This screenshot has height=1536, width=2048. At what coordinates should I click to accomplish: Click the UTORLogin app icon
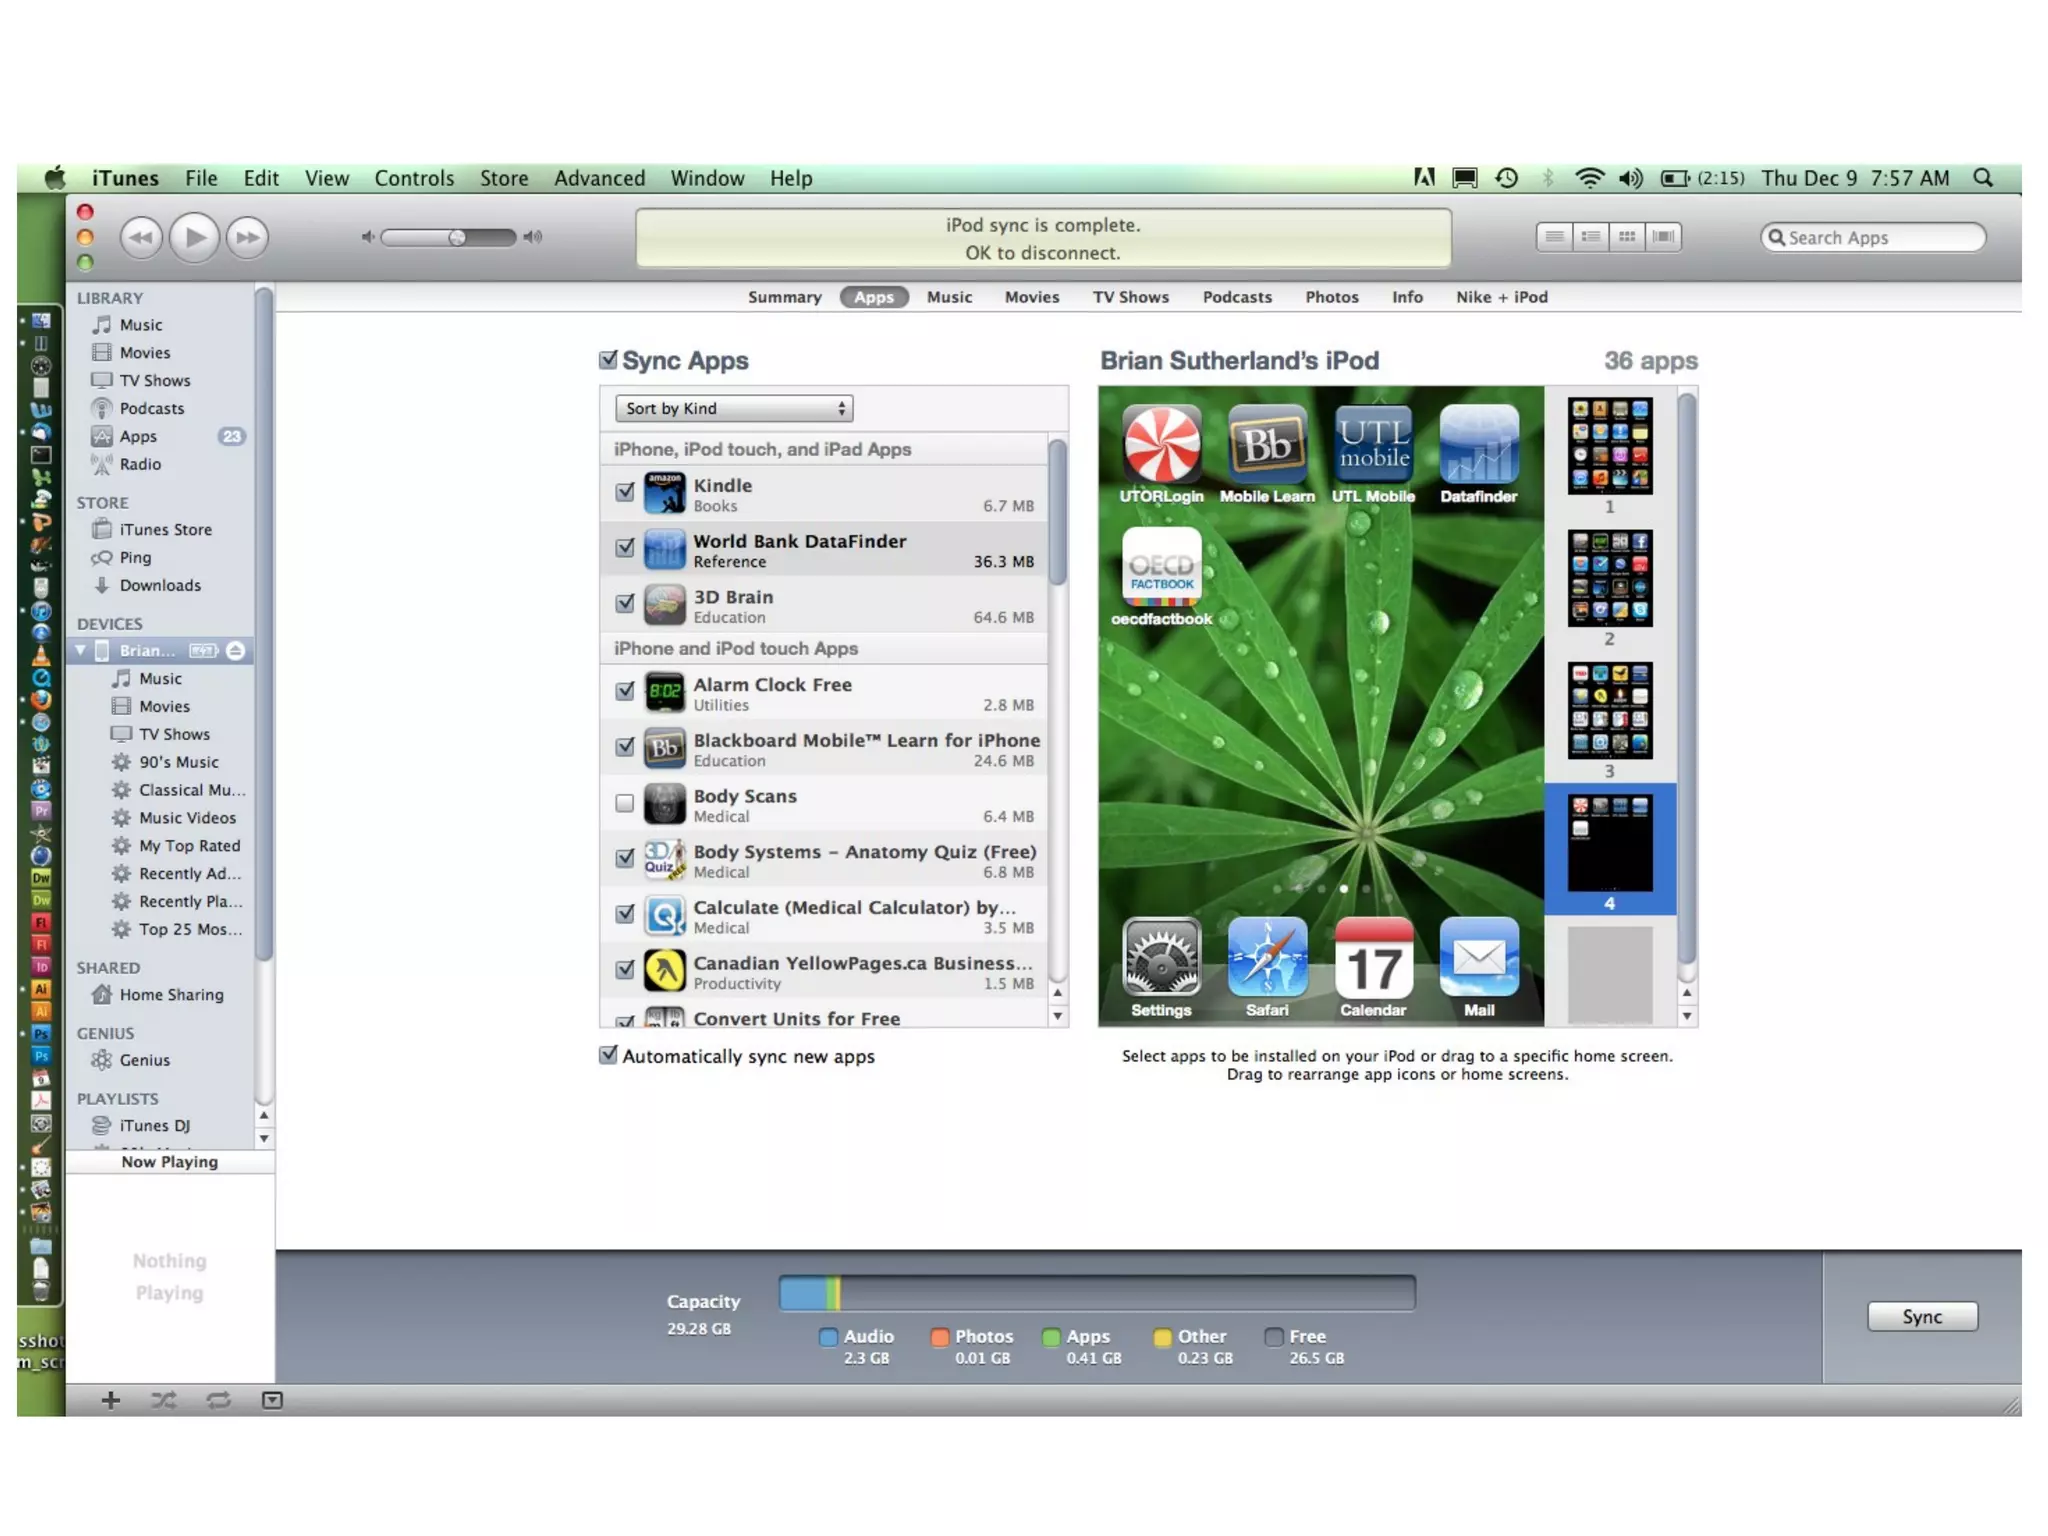point(1161,444)
